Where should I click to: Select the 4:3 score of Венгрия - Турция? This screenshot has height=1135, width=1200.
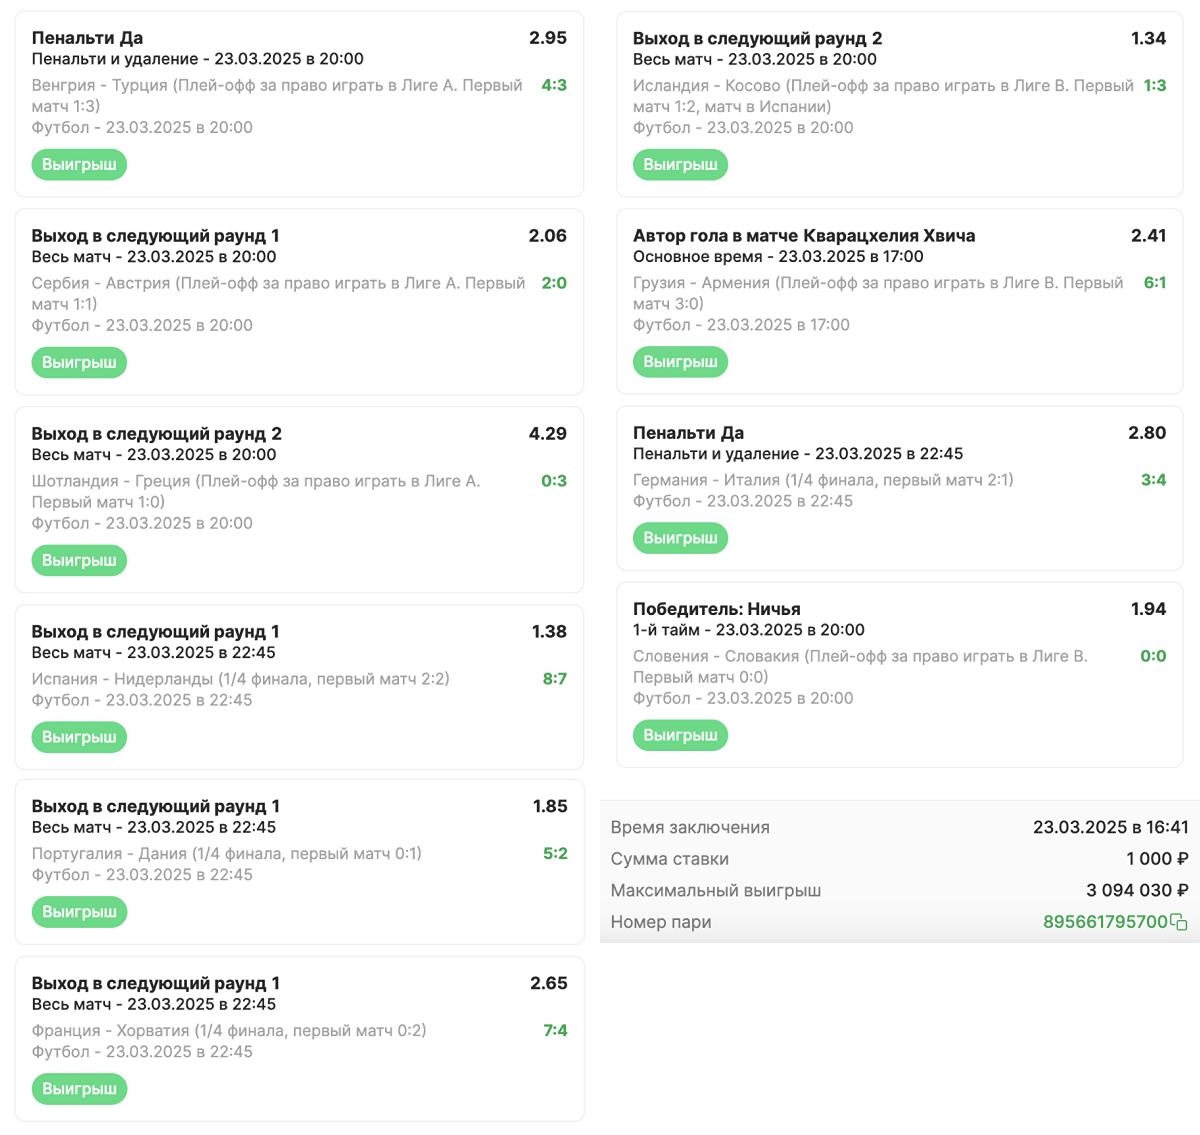(x=554, y=85)
